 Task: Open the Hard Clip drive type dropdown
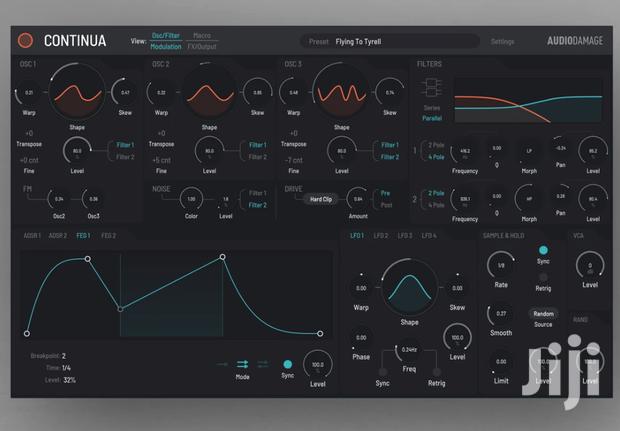pos(321,199)
